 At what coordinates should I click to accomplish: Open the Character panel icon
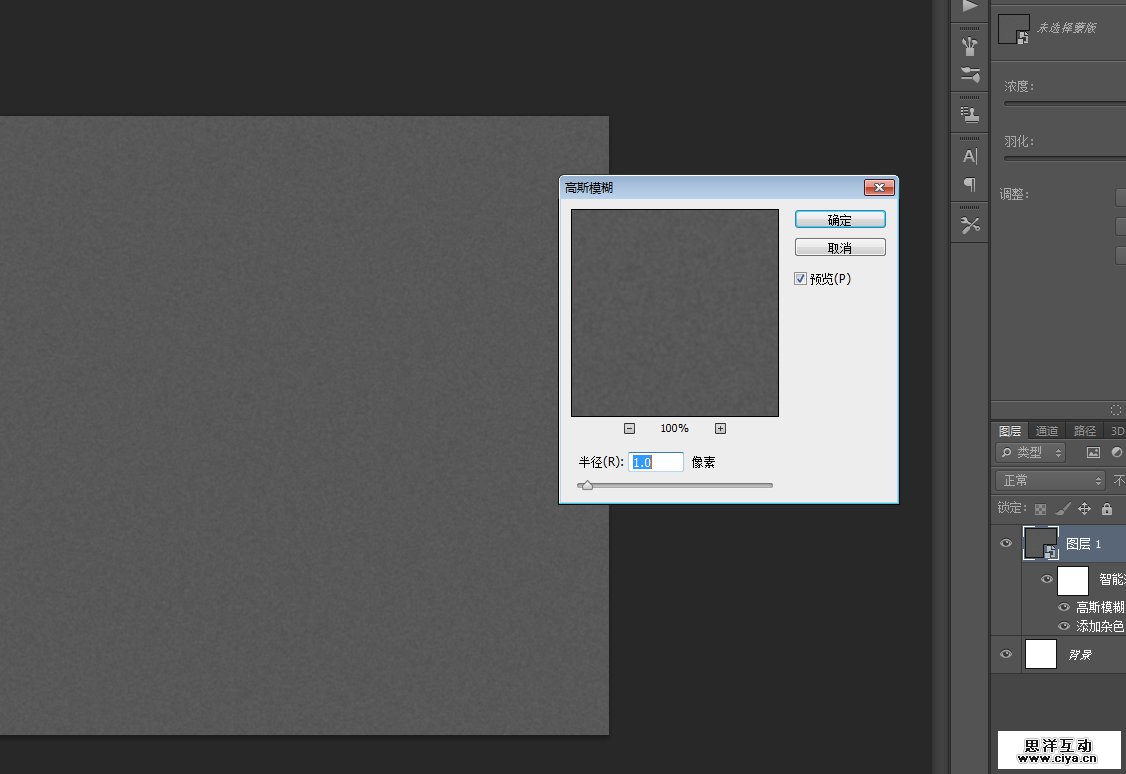pos(969,156)
